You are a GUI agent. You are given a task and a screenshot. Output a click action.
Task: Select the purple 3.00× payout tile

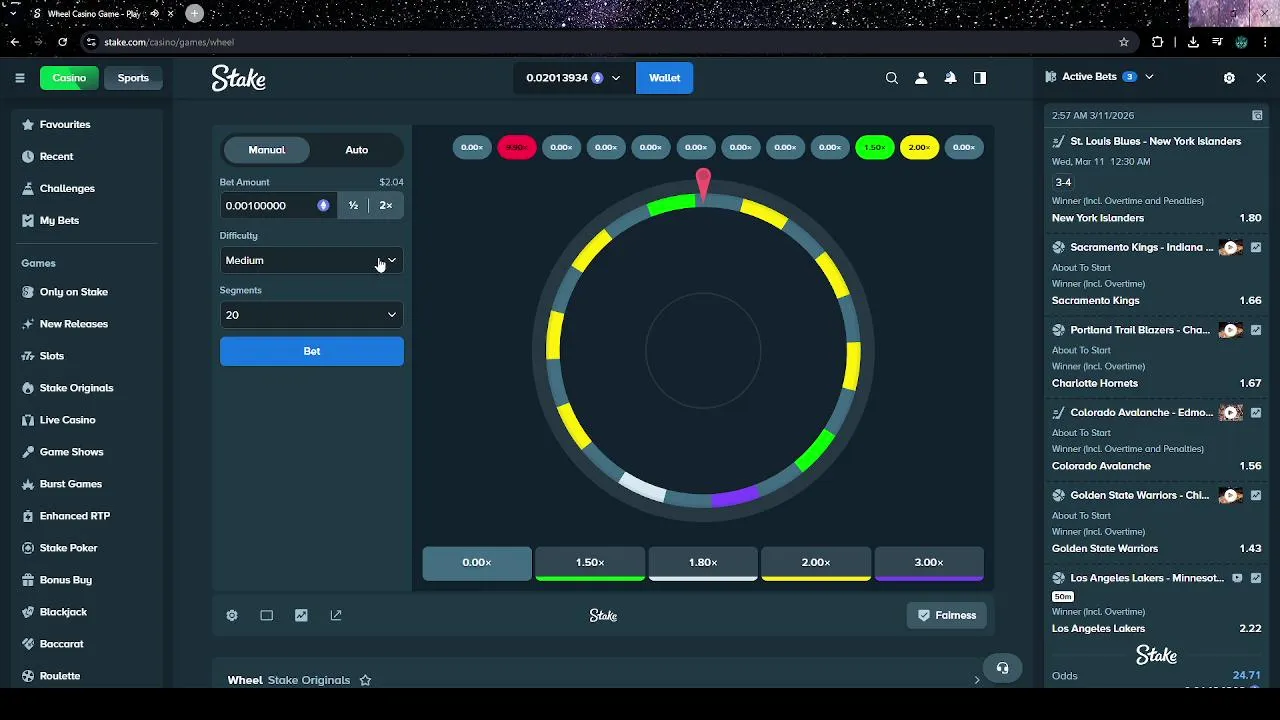coord(929,563)
